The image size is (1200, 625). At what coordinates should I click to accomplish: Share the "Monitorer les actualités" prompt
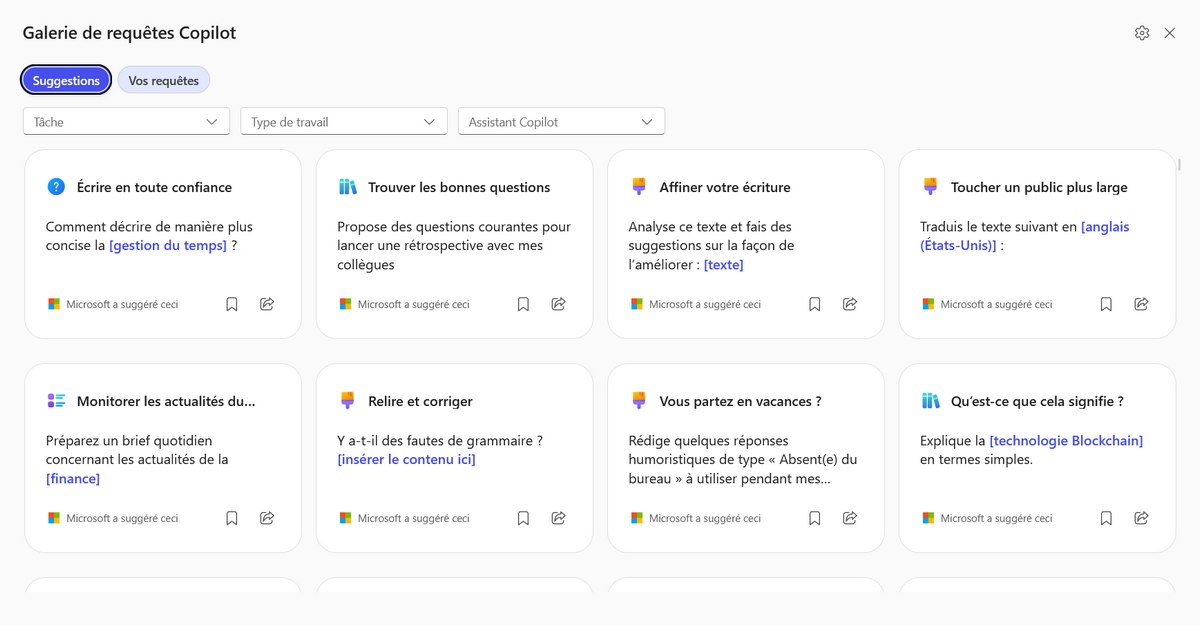pos(267,518)
